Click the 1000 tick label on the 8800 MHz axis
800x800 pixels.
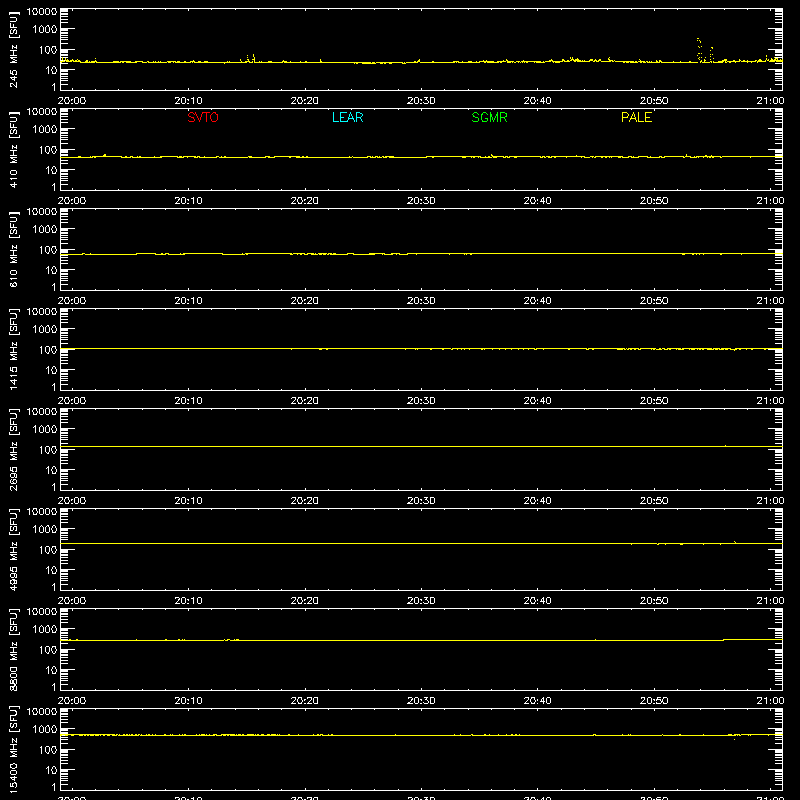coord(44,630)
